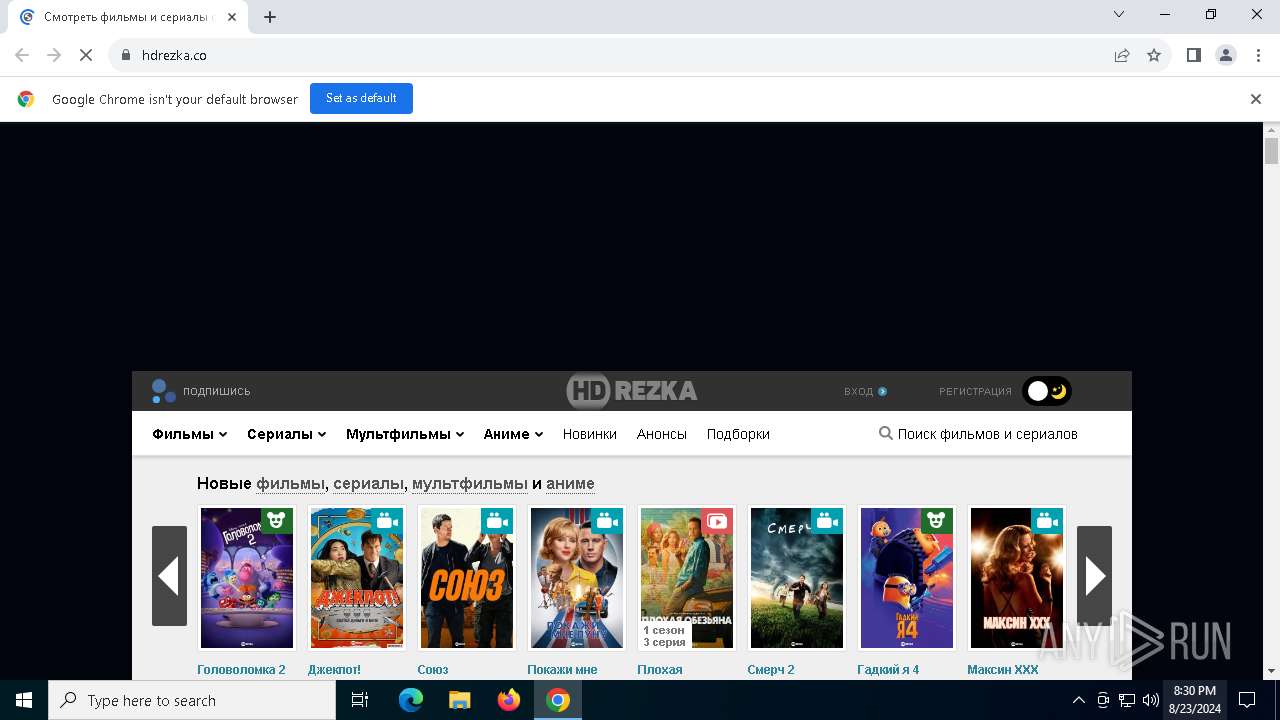Click the browser forward arrow
Image resolution: width=1280 pixels, height=720 pixels.
[x=54, y=55]
